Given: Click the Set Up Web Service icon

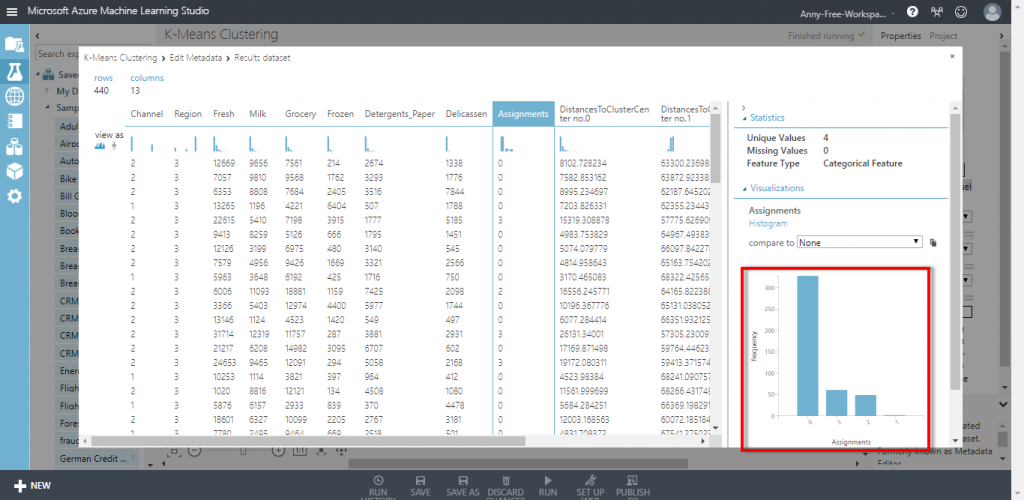Looking at the screenshot, I should click(590, 480).
